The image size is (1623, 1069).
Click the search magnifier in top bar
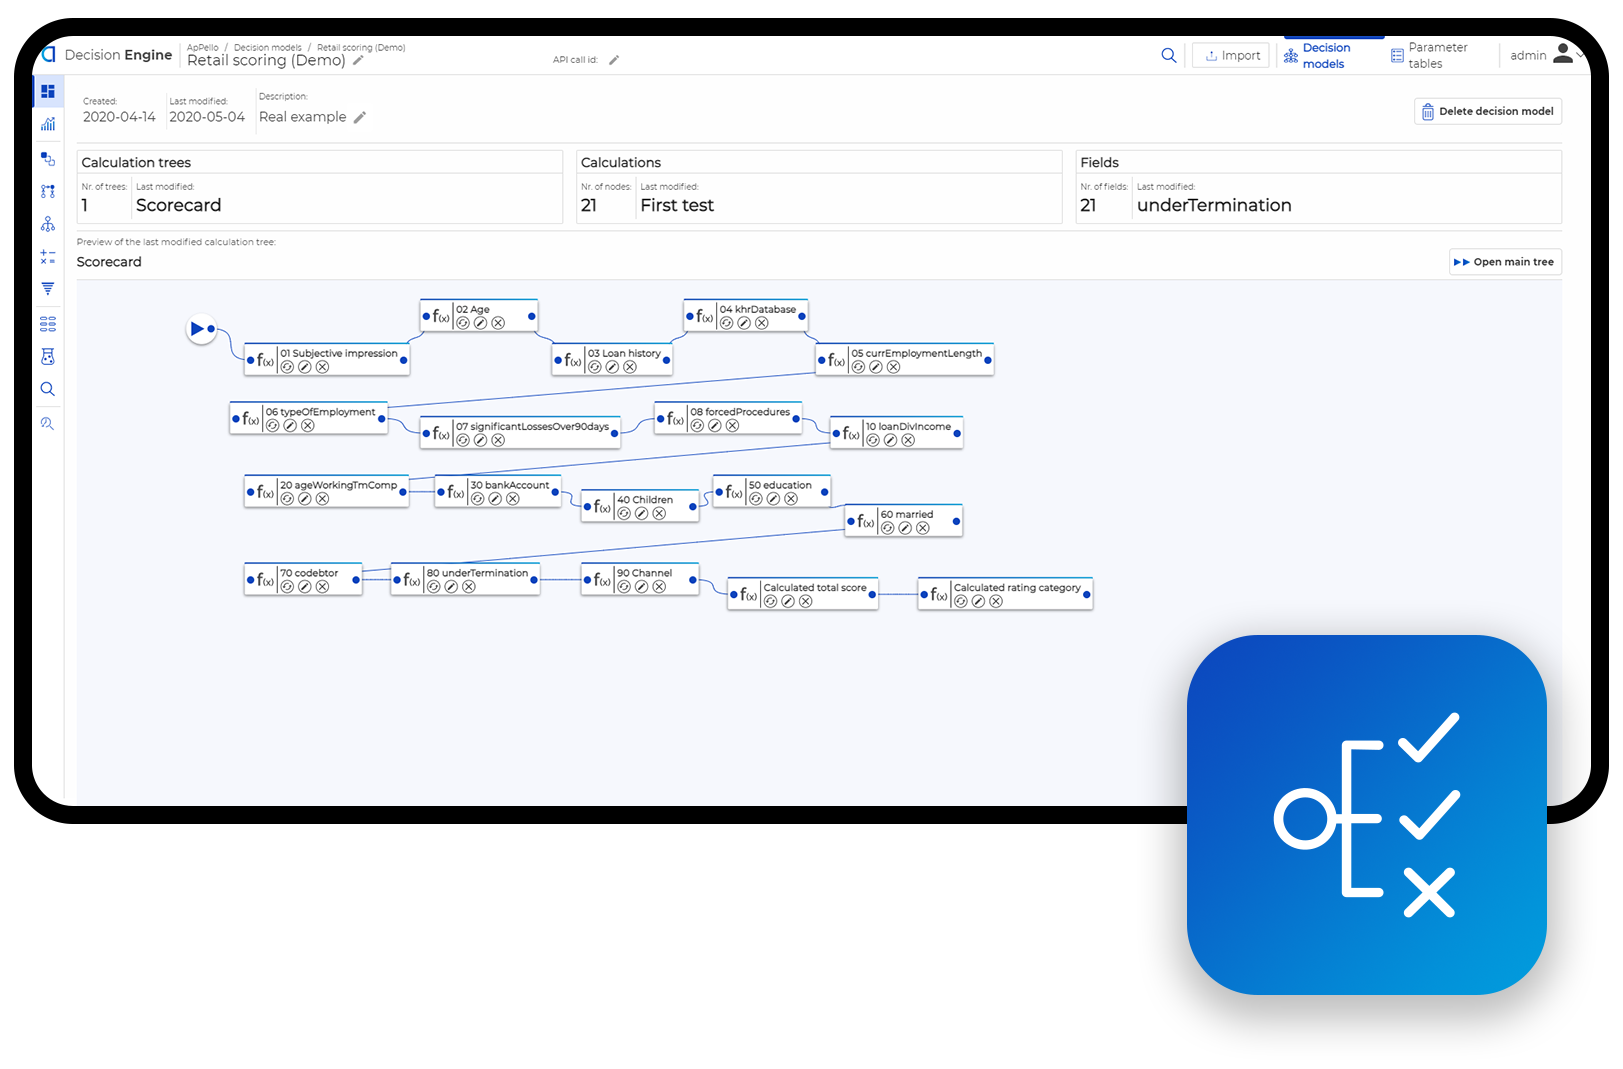click(1168, 56)
